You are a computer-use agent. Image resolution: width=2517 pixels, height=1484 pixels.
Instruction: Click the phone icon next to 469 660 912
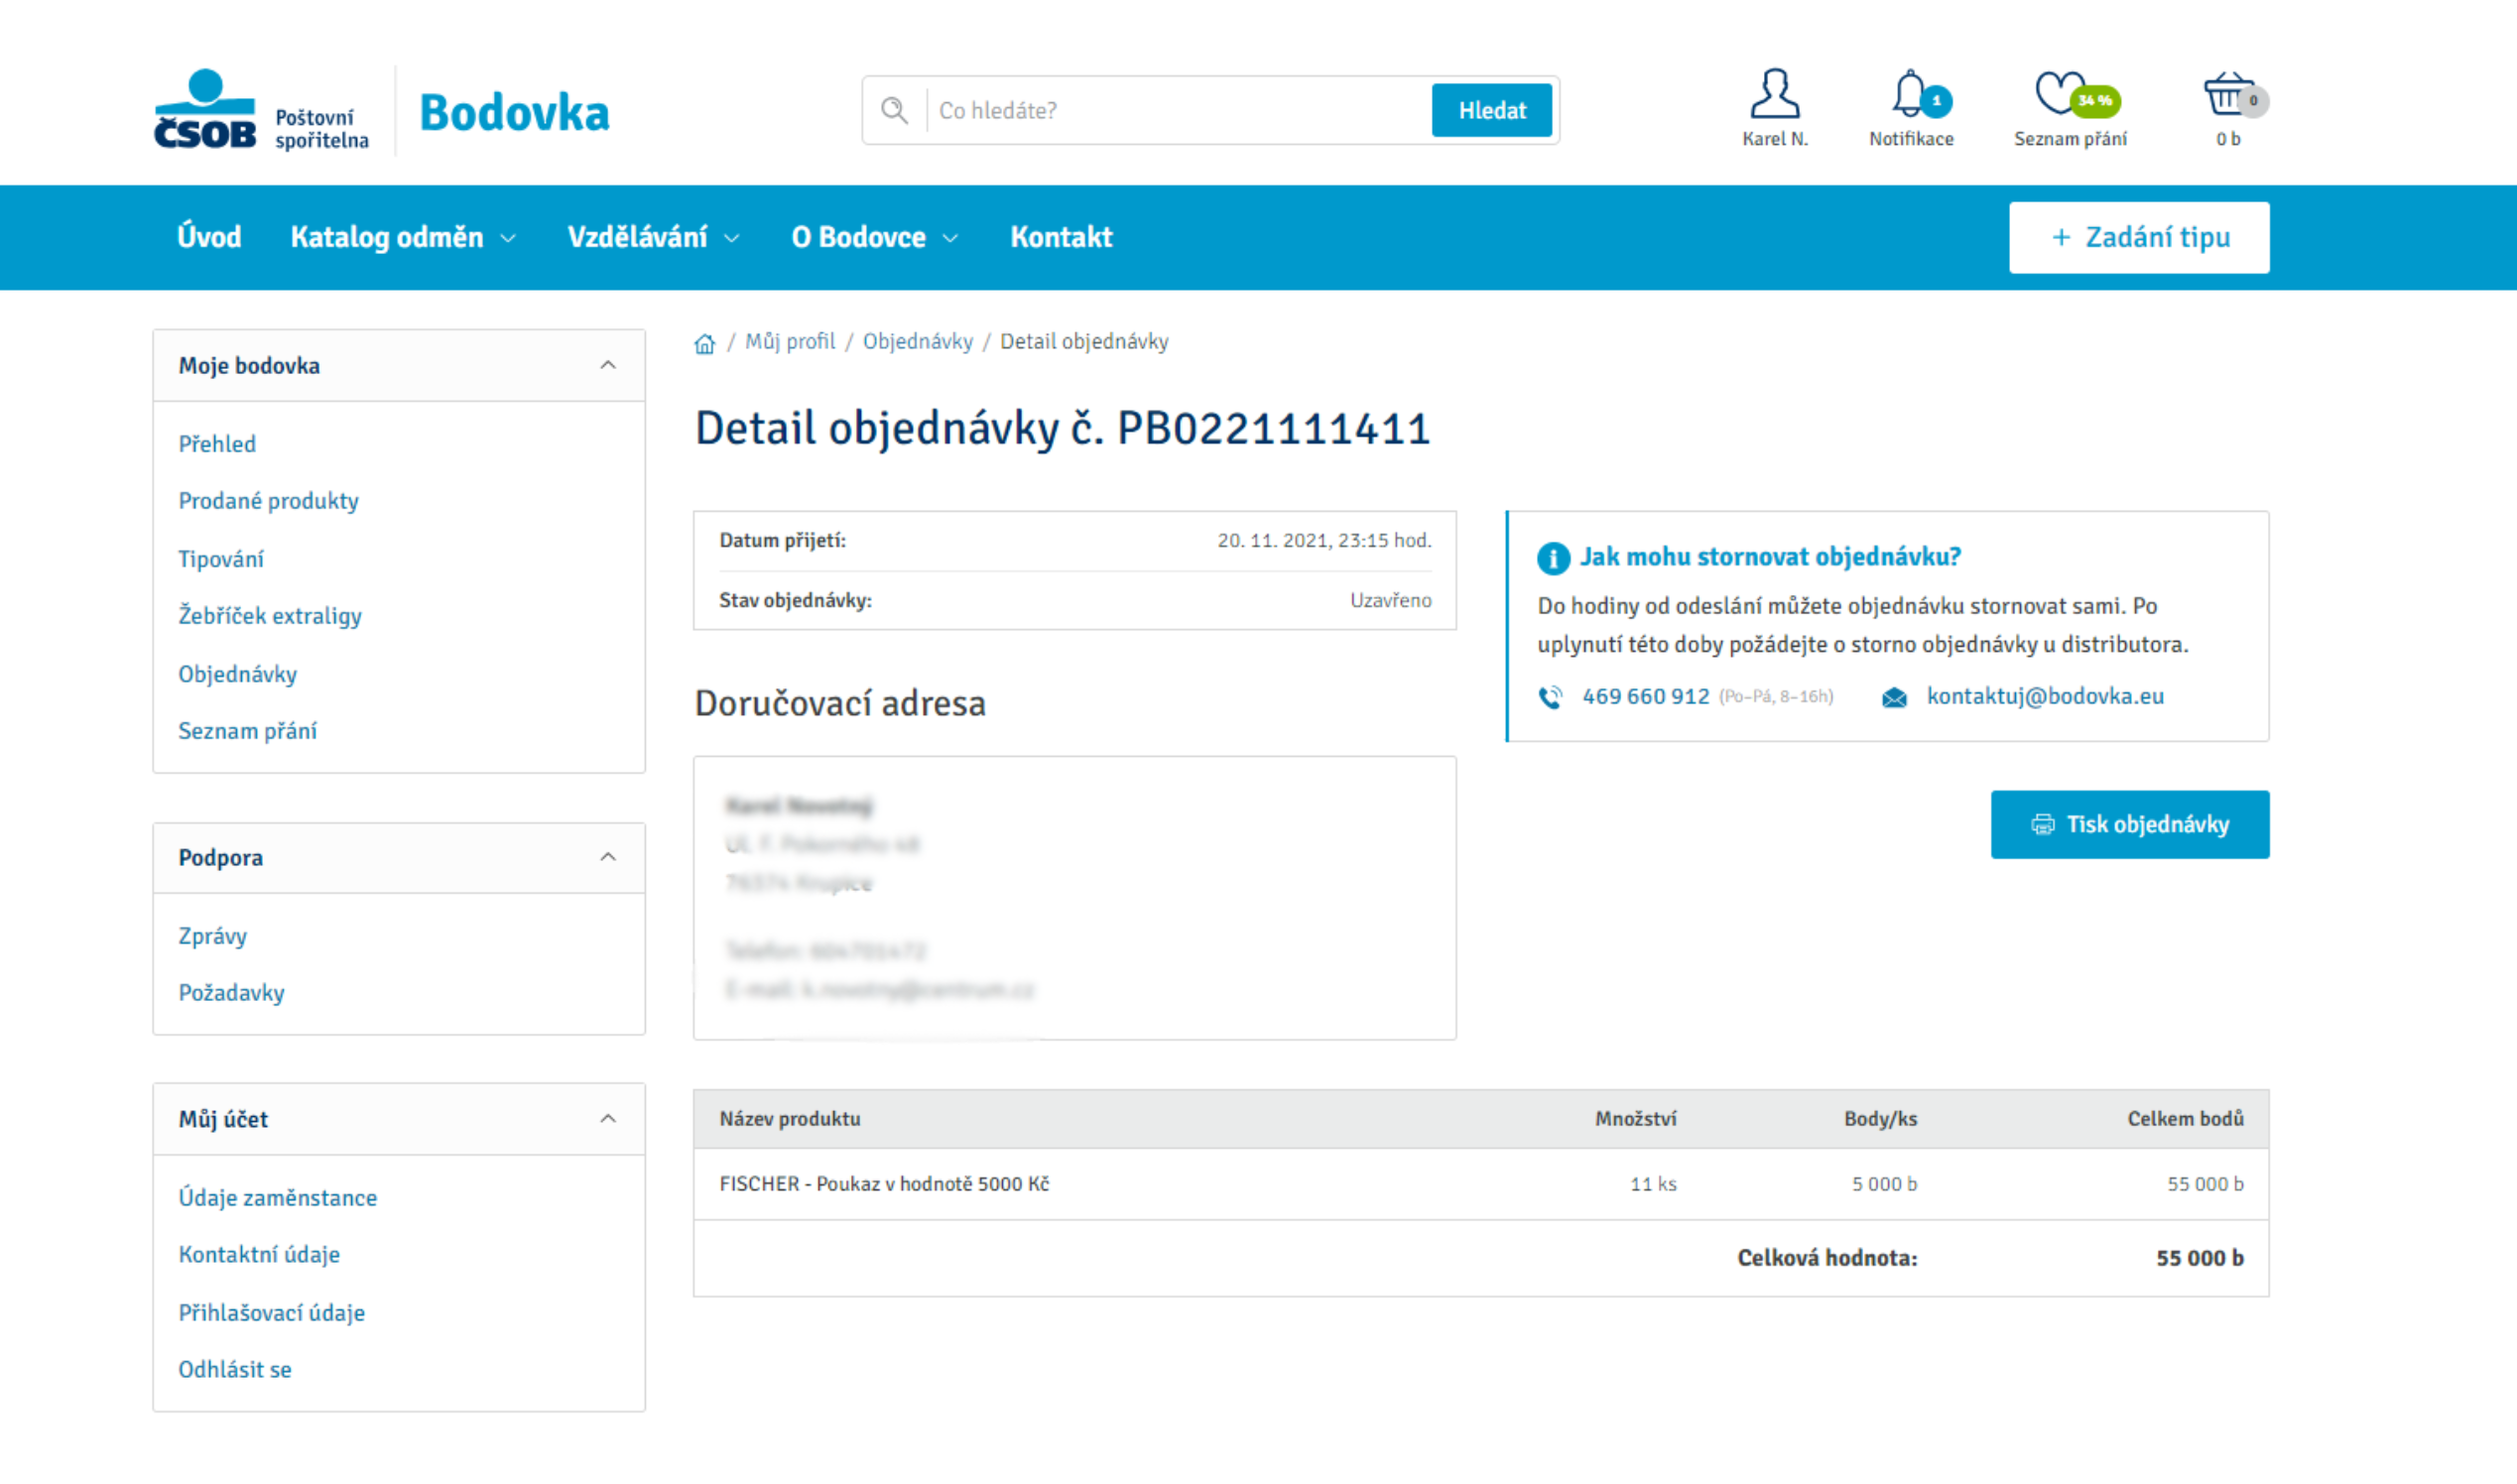(x=1550, y=697)
